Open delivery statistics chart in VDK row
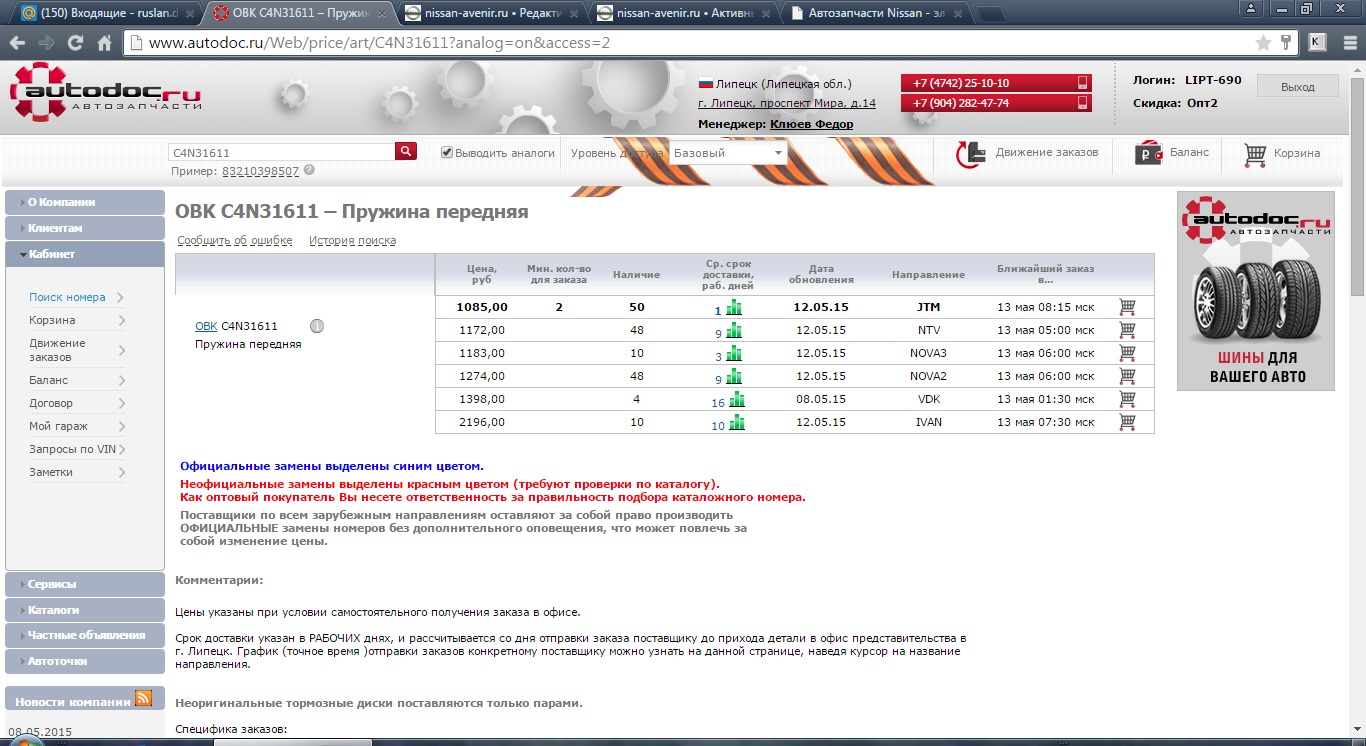 tap(736, 399)
